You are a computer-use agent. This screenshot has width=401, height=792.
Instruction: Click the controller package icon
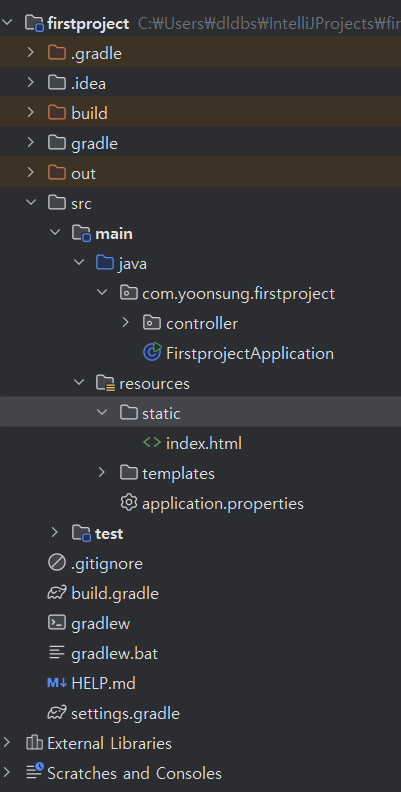pyautogui.click(x=152, y=323)
